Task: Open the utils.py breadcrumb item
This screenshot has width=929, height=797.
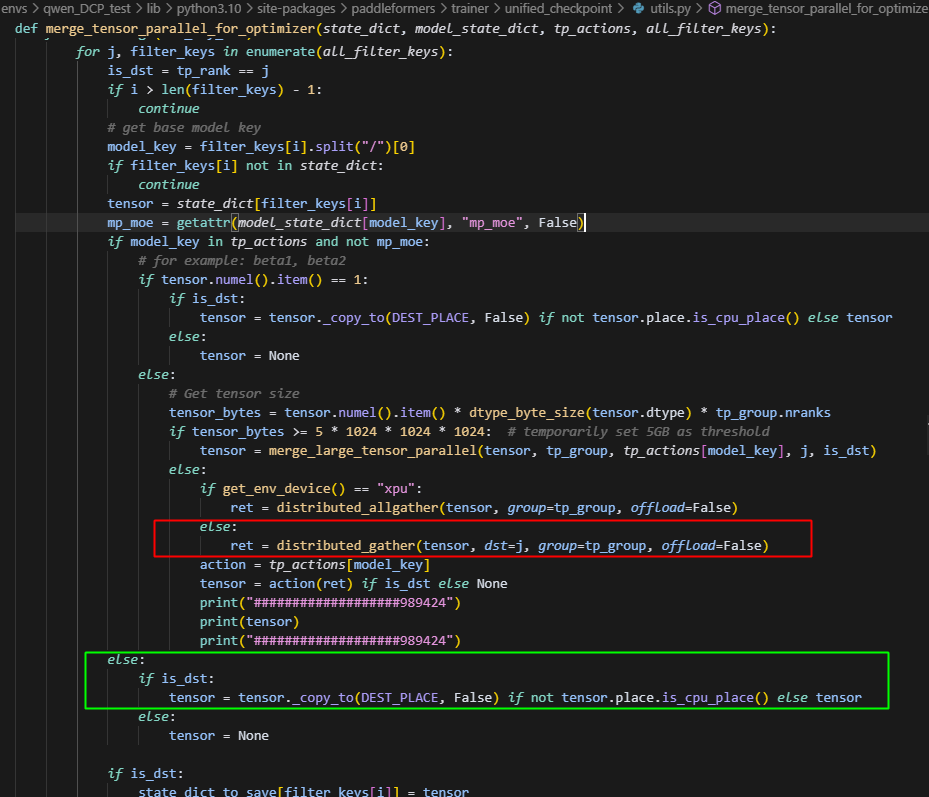Action: 670,8
